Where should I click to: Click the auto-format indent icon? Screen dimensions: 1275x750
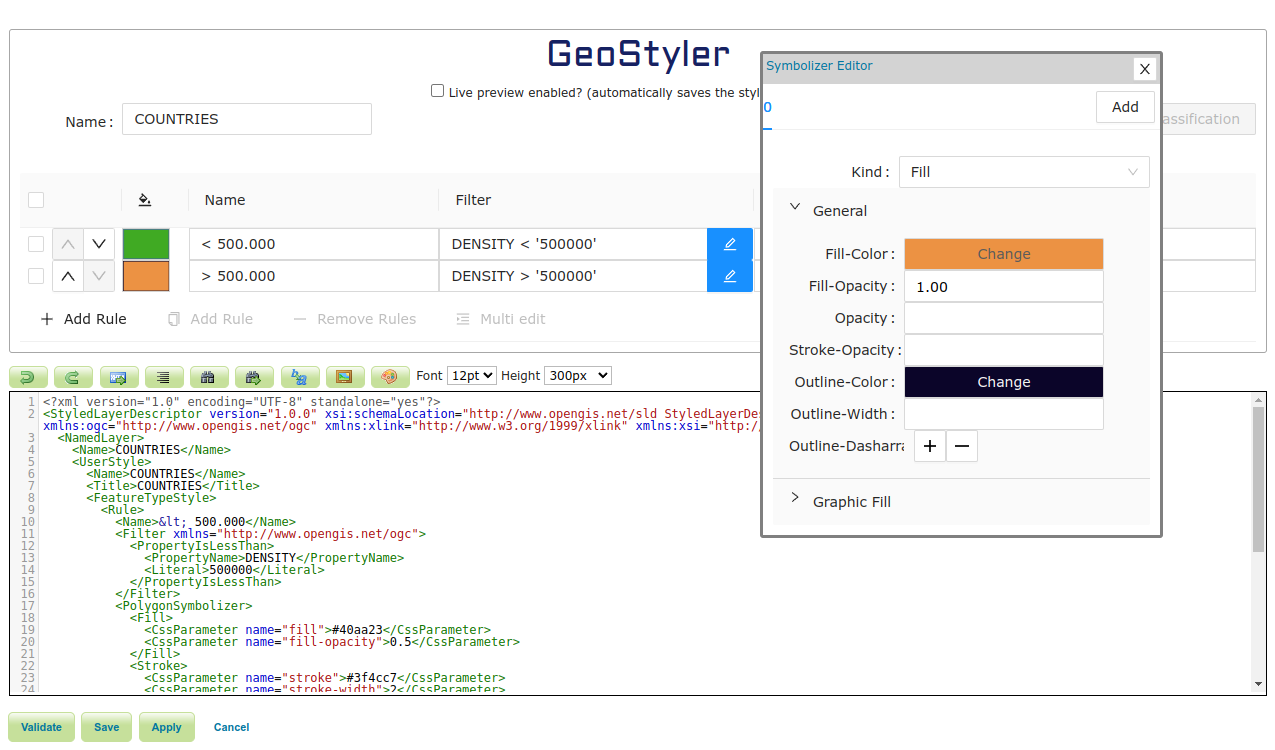164,377
